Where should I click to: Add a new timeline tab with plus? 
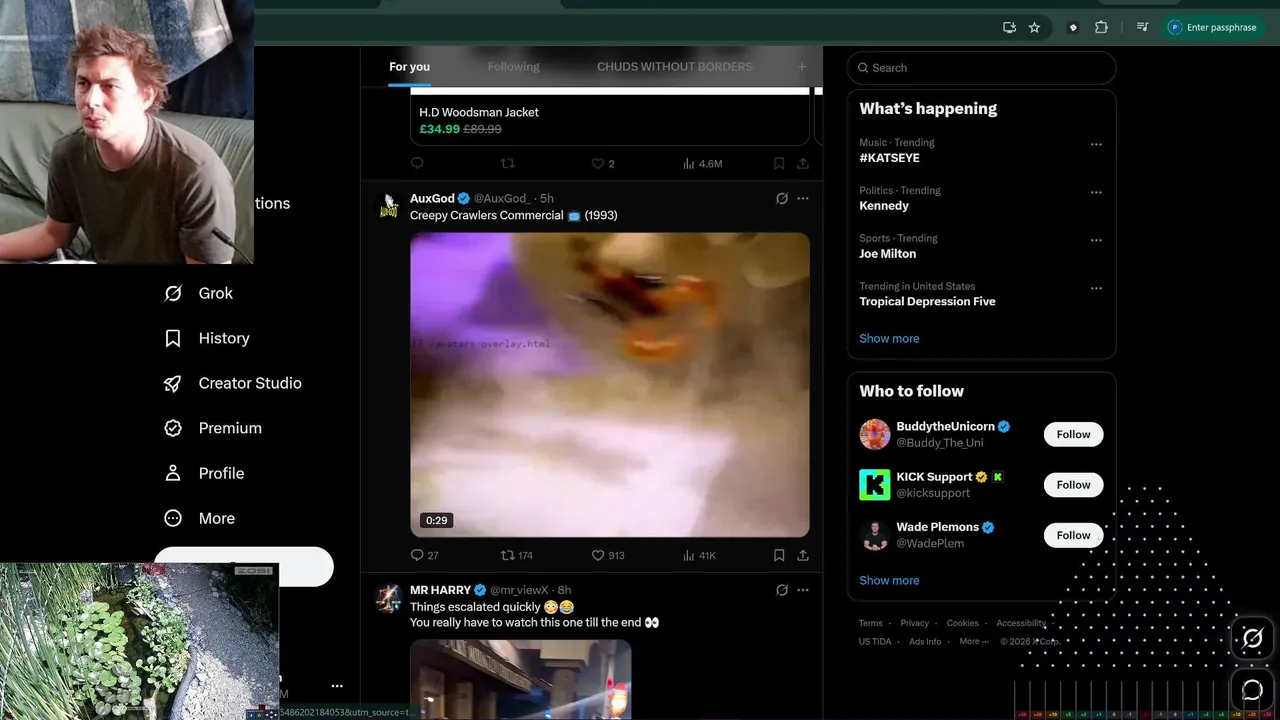pyautogui.click(x=801, y=67)
